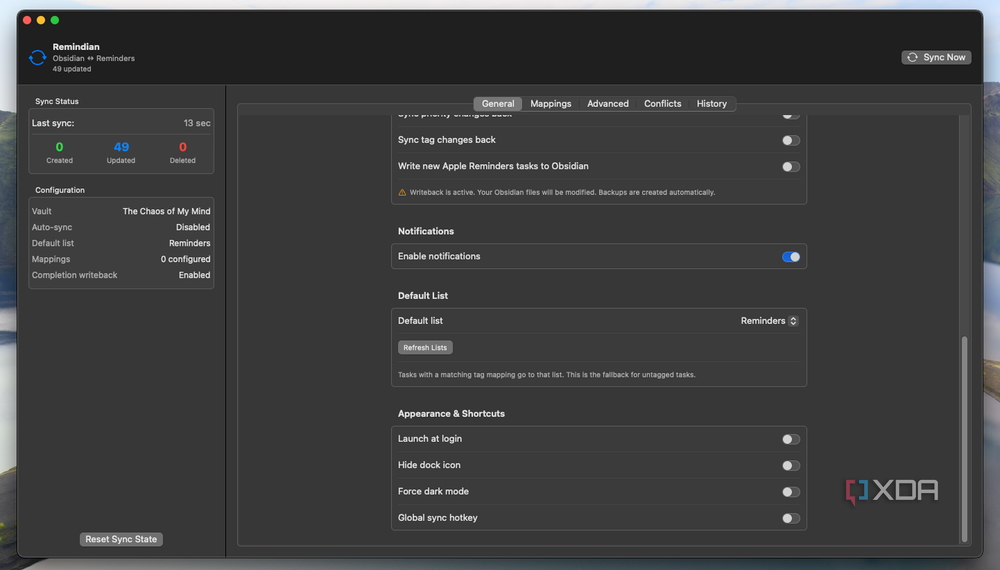1000x570 pixels.
Task: Enable Launch at login switch
Action: click(x=791, y=439)
